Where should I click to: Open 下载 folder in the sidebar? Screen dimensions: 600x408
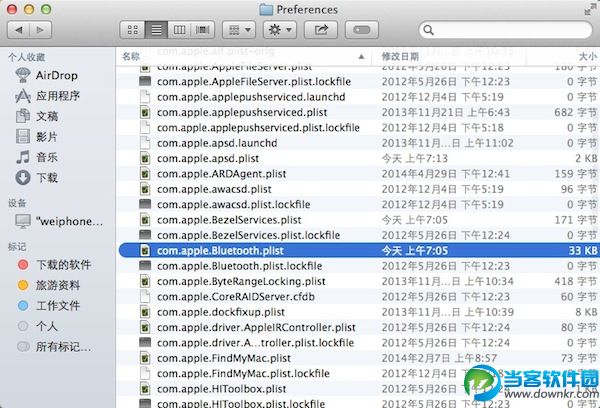point(37,178)
